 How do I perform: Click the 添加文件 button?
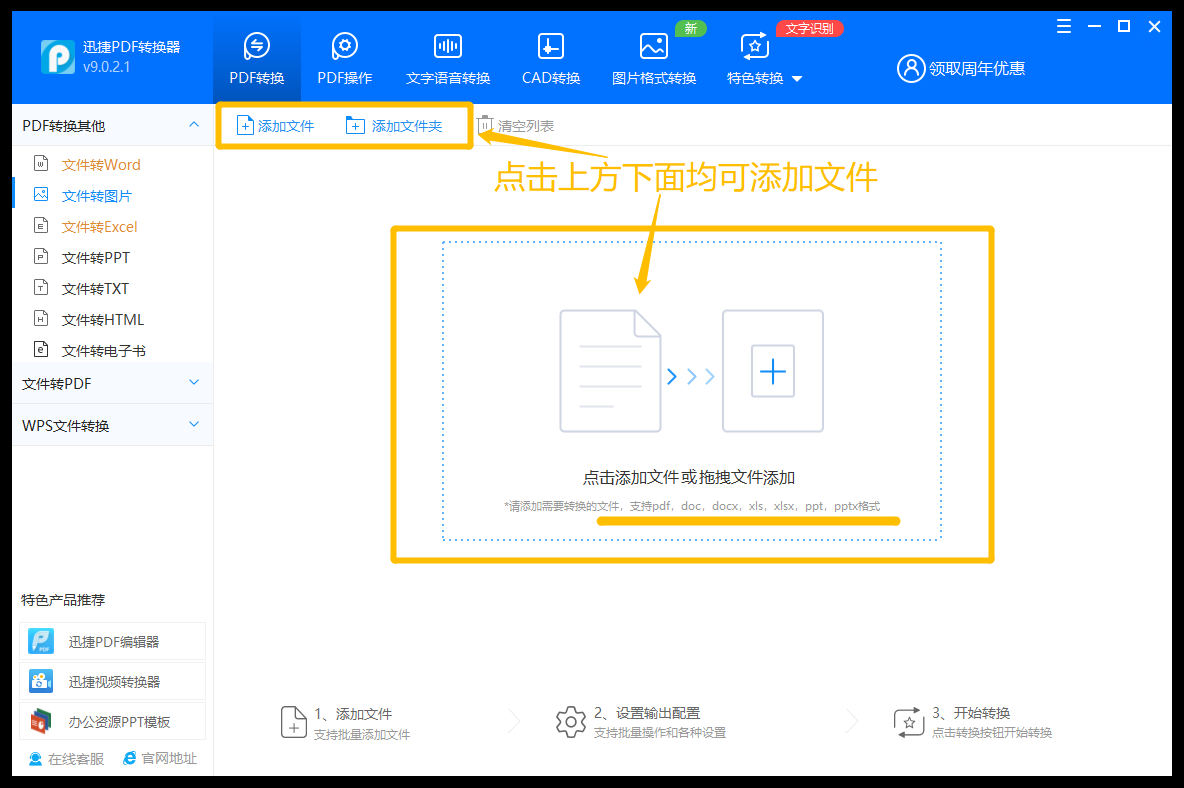pos(276,125)
